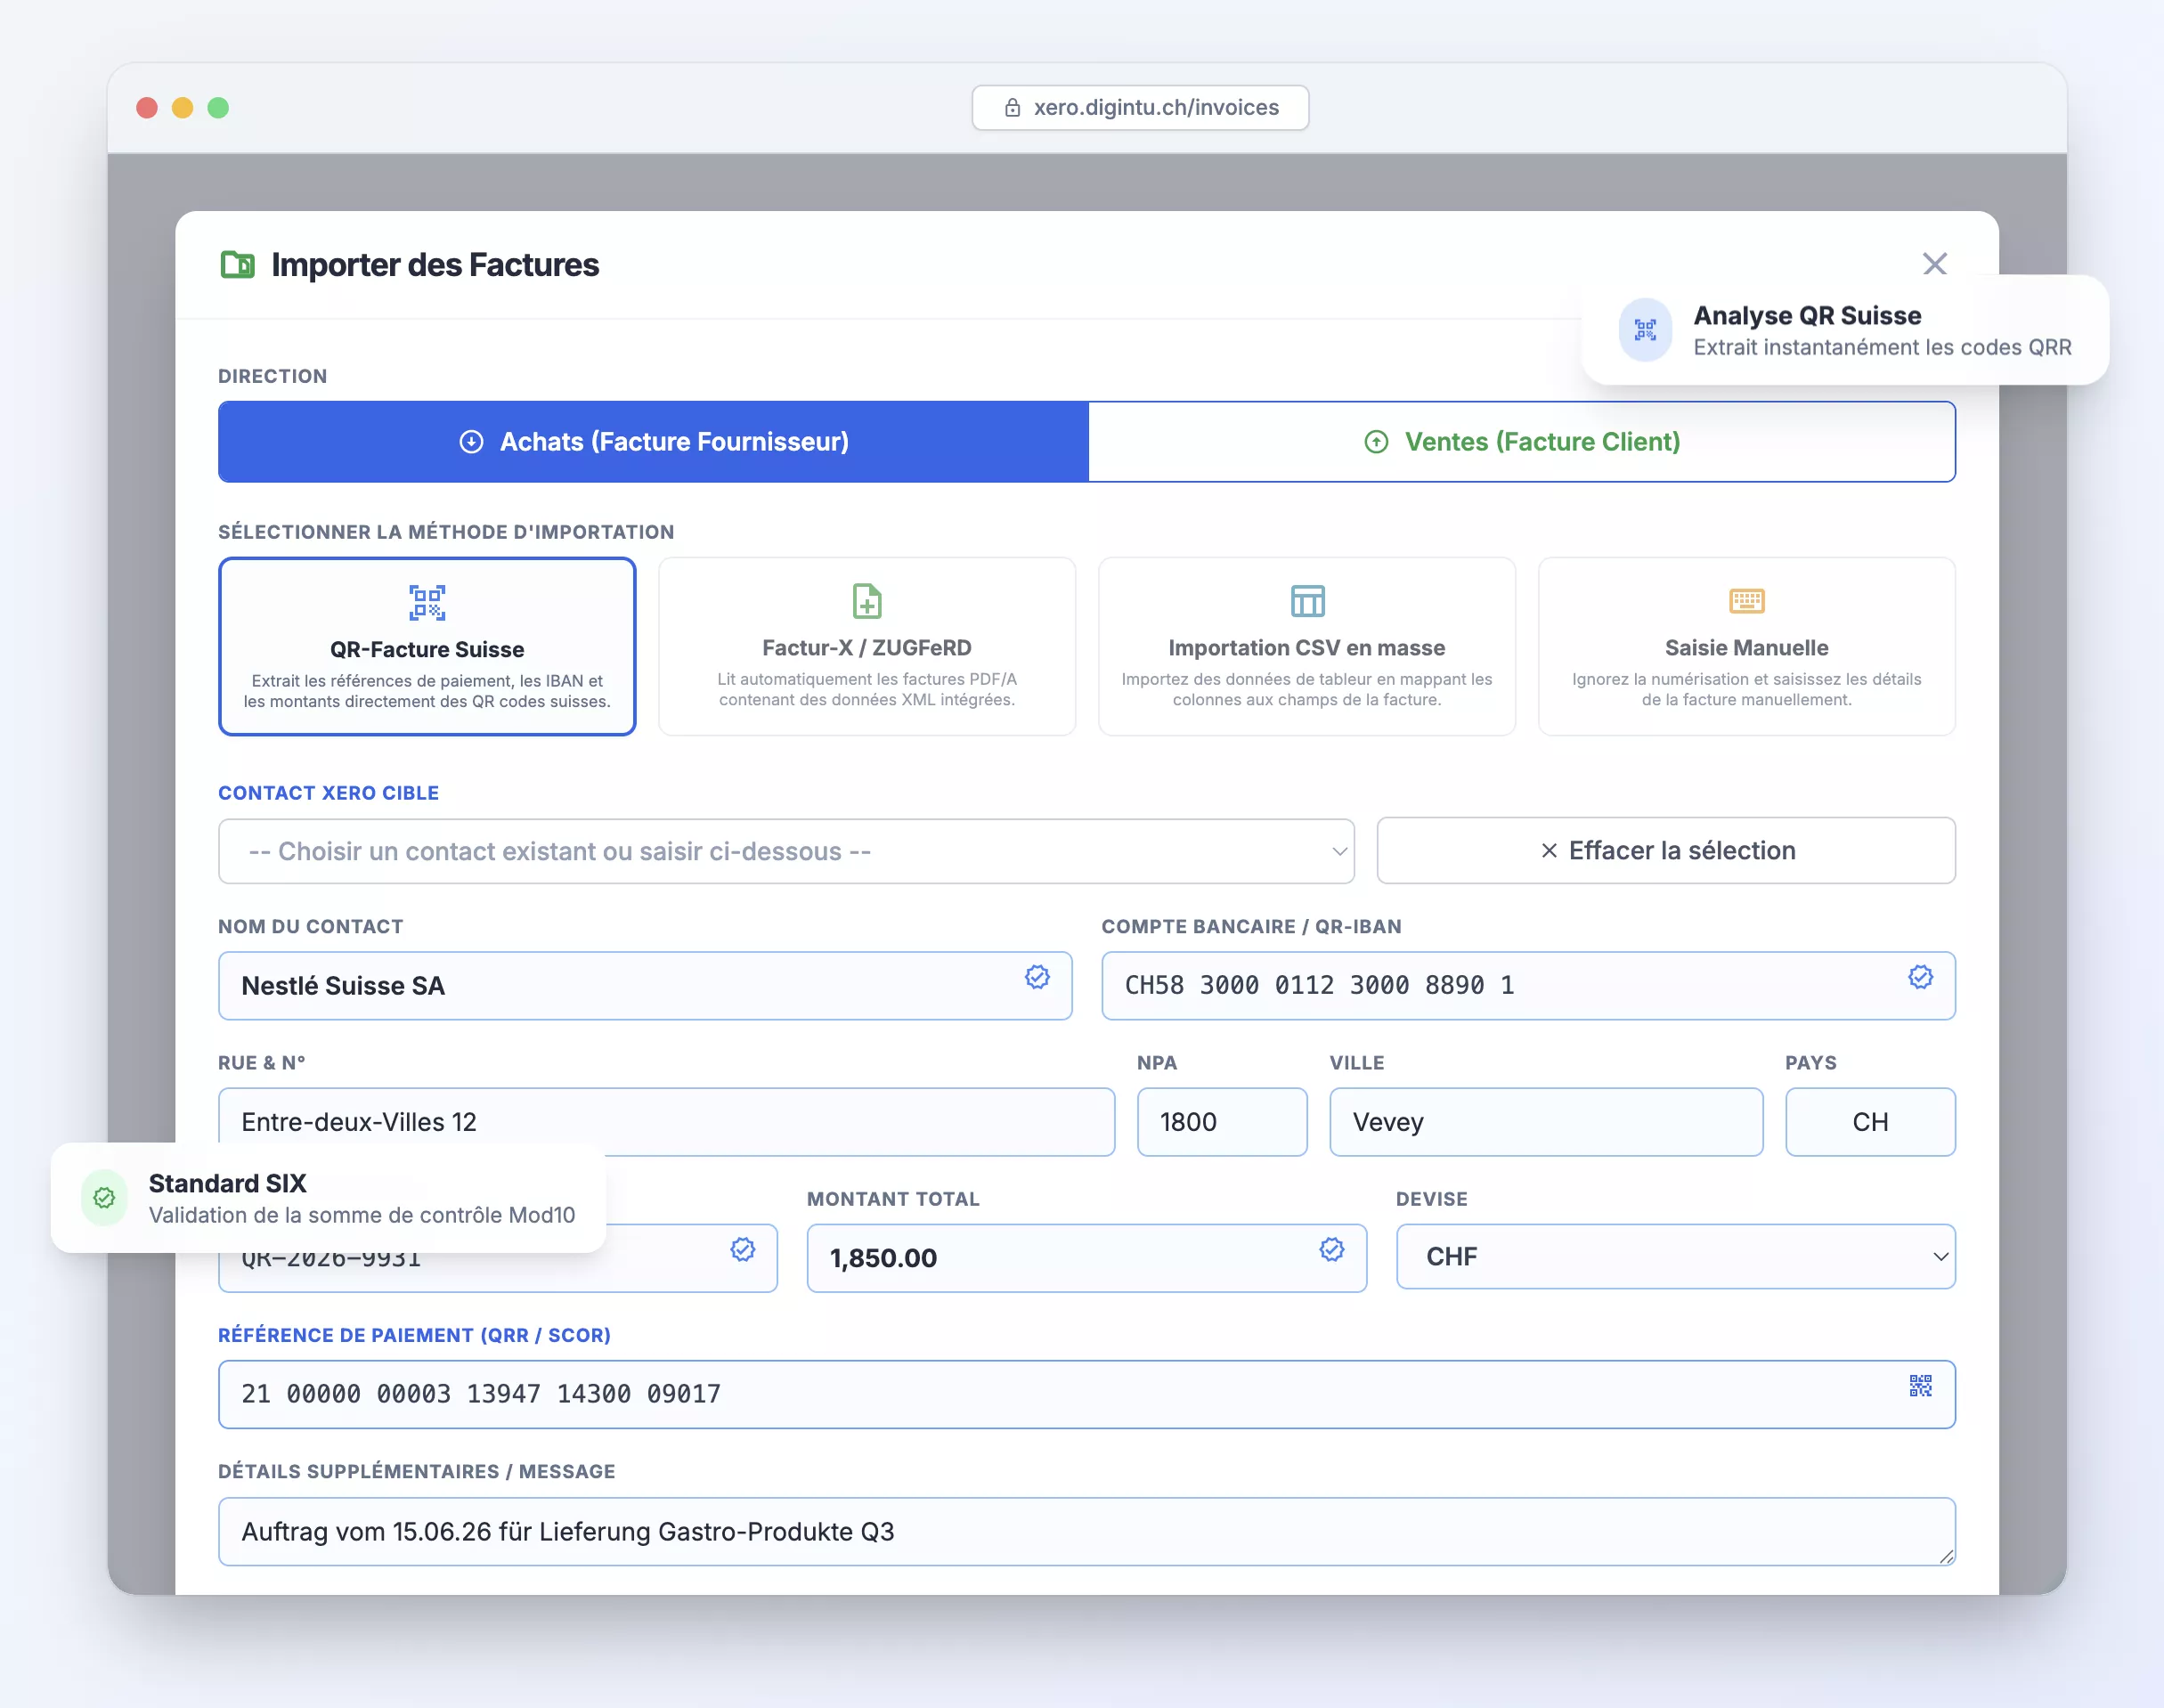Click the payment reference QRR / SCOR field
The image size is (2164, 1708).
tap(1086, 1394)
